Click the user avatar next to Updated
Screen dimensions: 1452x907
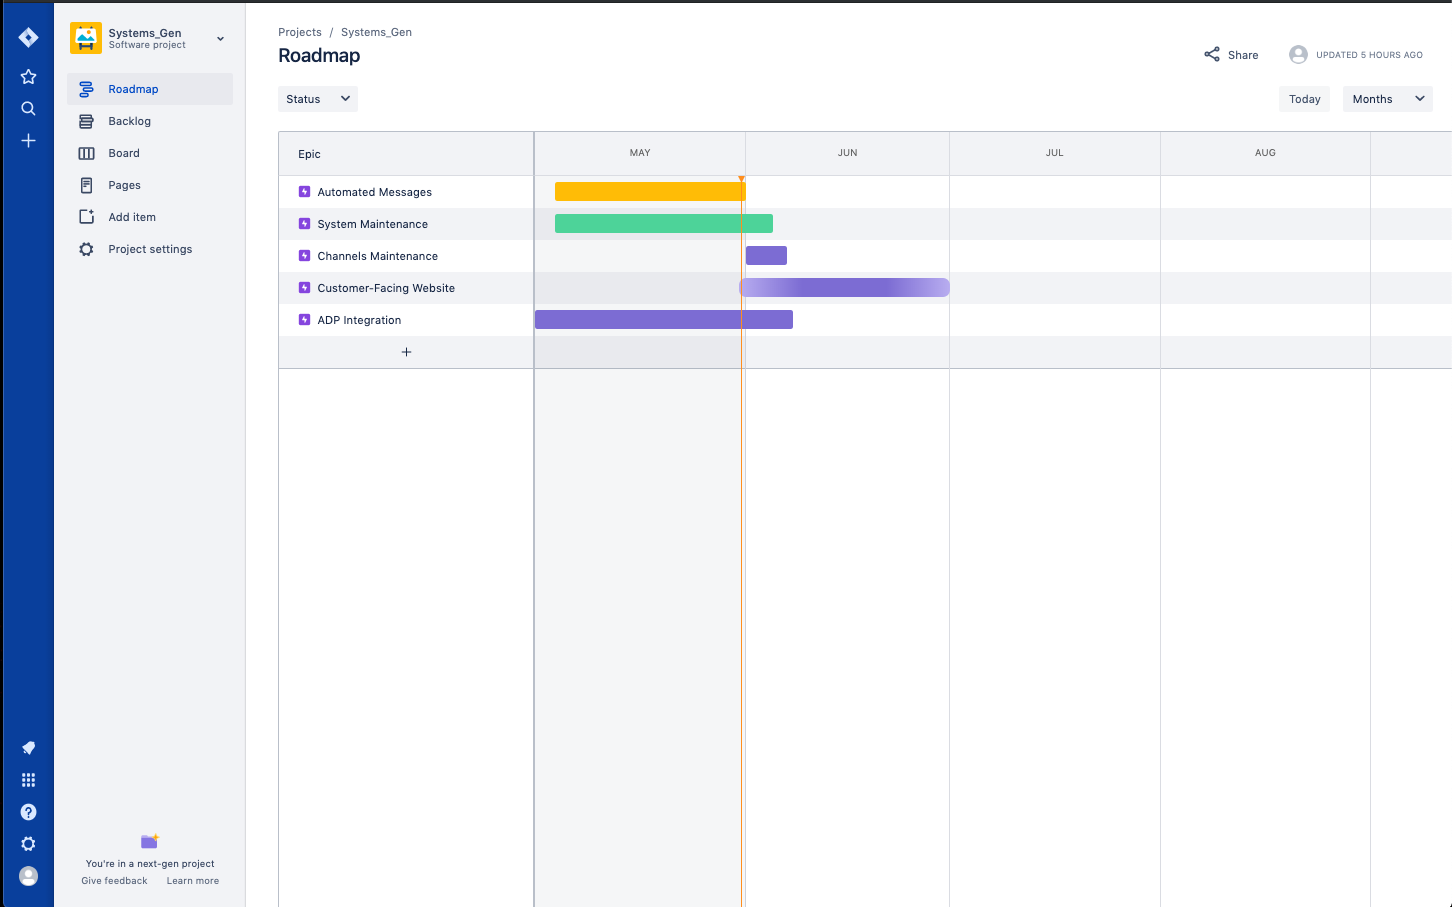1298,55
